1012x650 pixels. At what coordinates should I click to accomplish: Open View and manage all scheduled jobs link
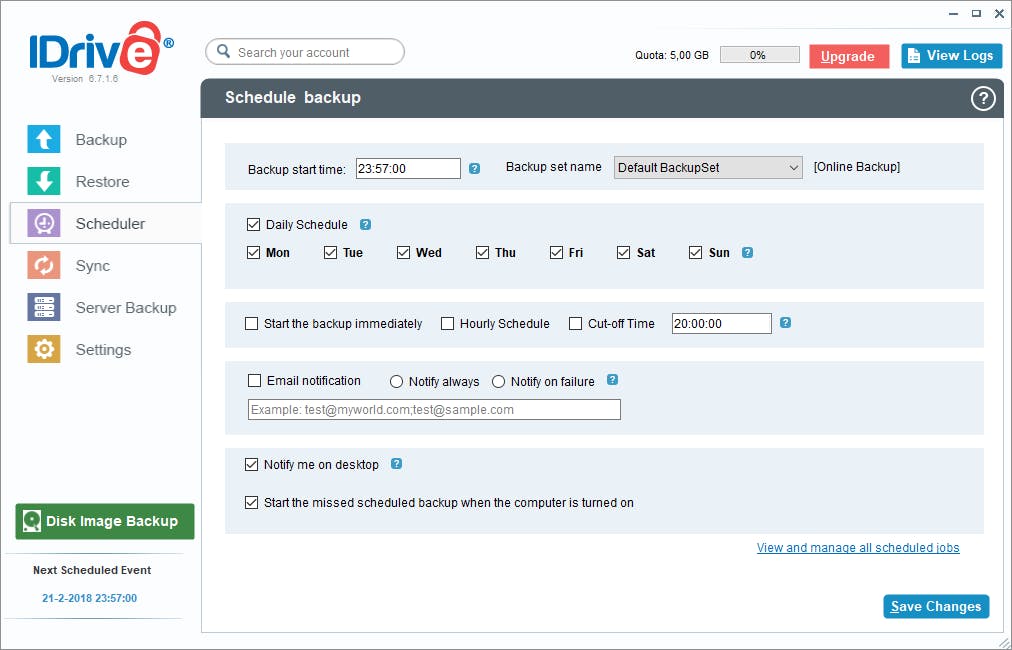(858, 548)
